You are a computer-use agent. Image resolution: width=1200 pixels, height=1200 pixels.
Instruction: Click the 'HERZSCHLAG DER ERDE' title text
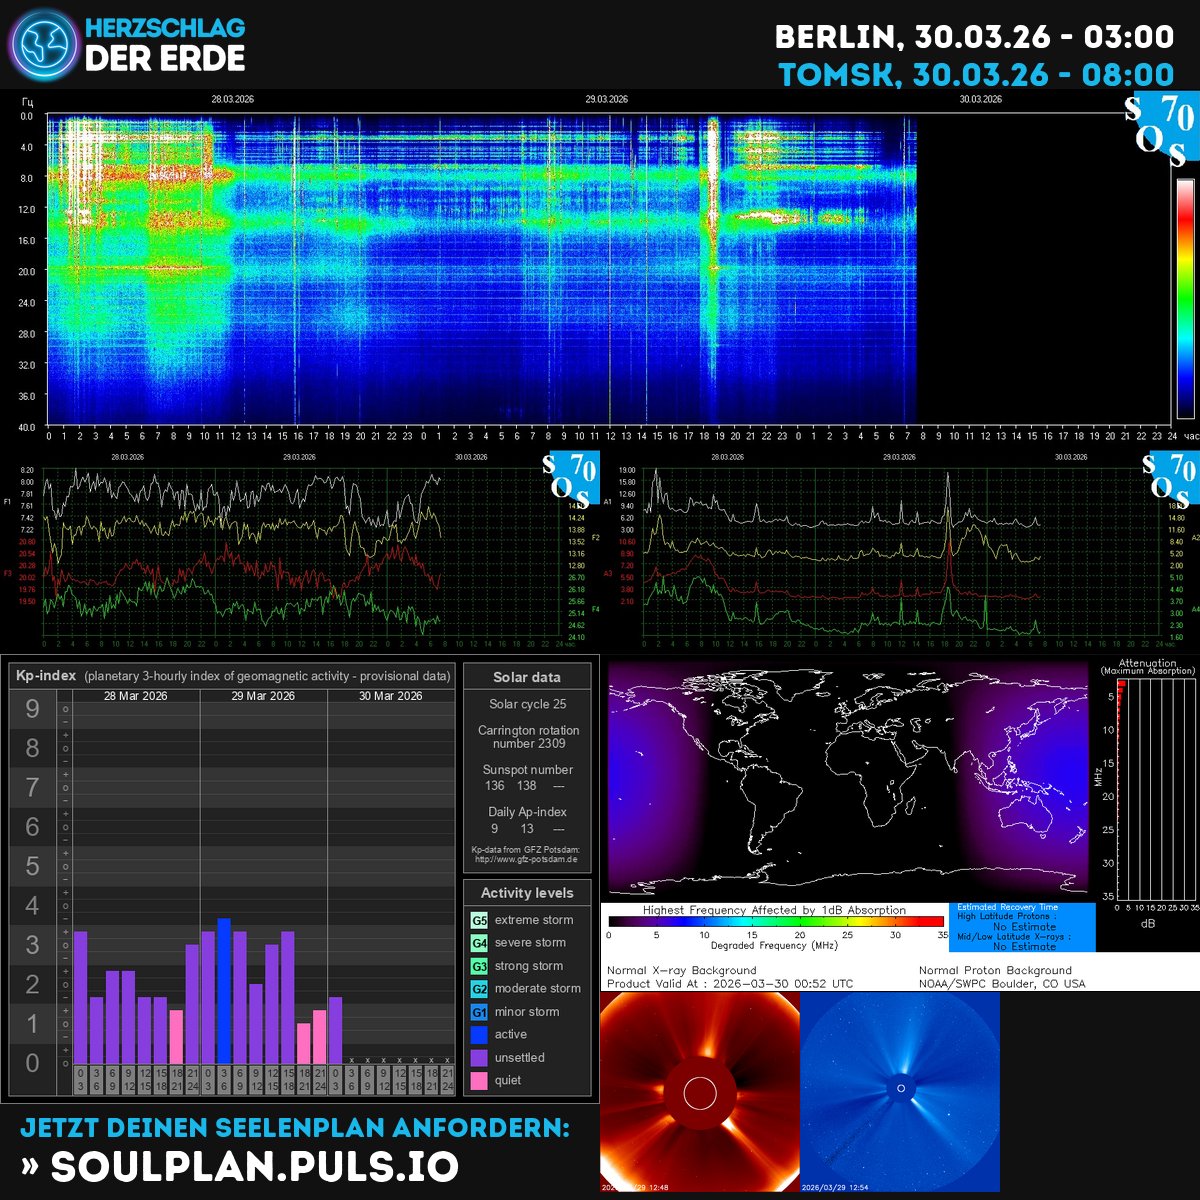165,44
